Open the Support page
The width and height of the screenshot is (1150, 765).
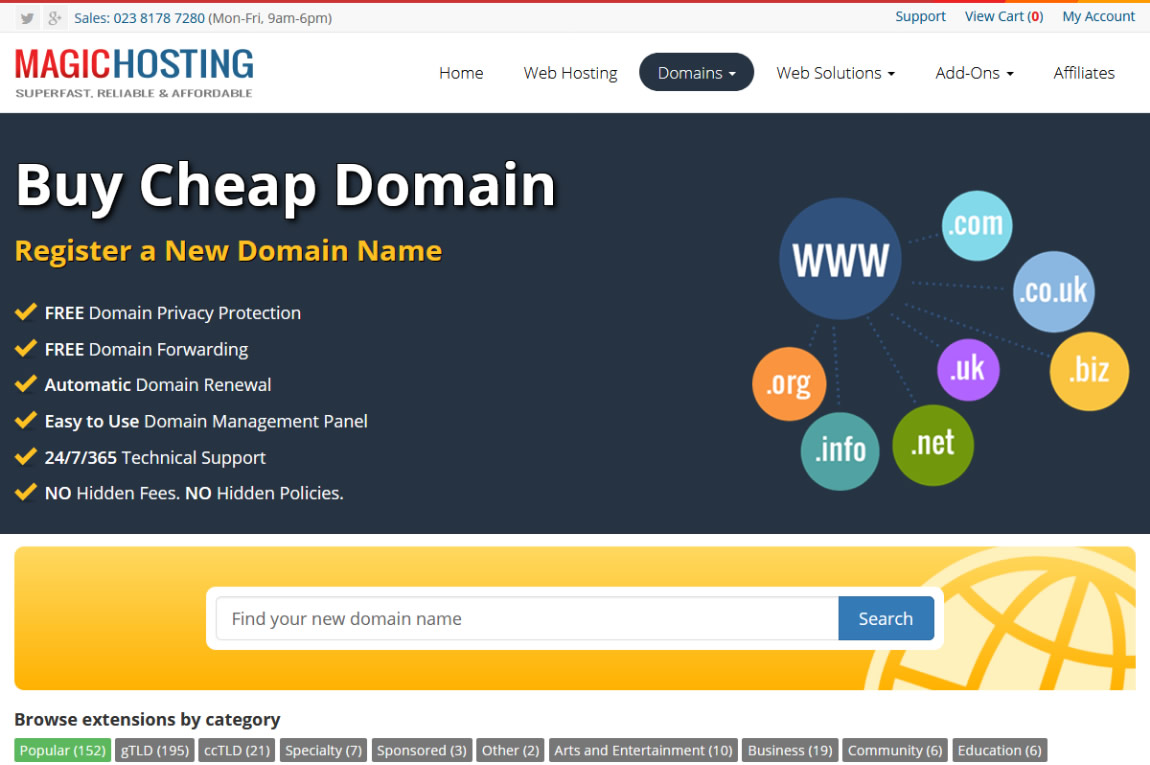[x=920, y=16]
